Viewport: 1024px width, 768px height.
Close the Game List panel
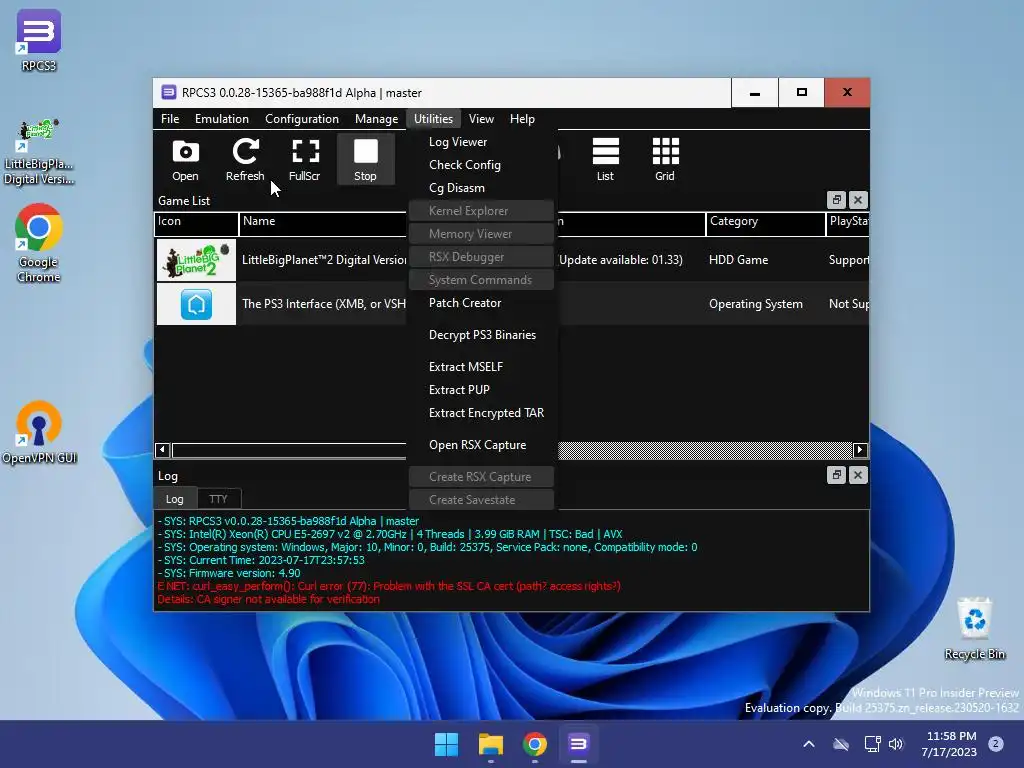pyautogui.click(x=858, y=200)
